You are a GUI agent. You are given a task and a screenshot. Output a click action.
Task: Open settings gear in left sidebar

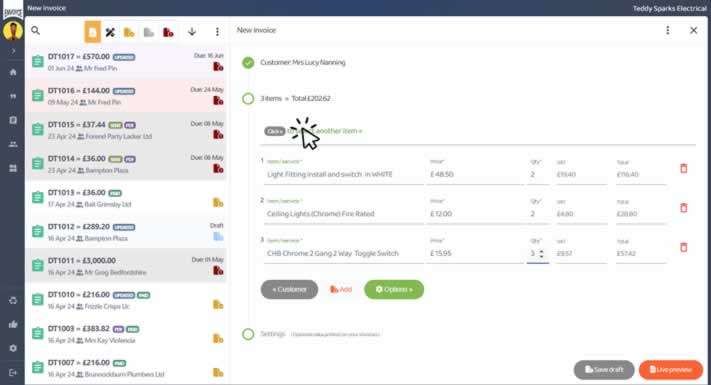click(13, 348)
